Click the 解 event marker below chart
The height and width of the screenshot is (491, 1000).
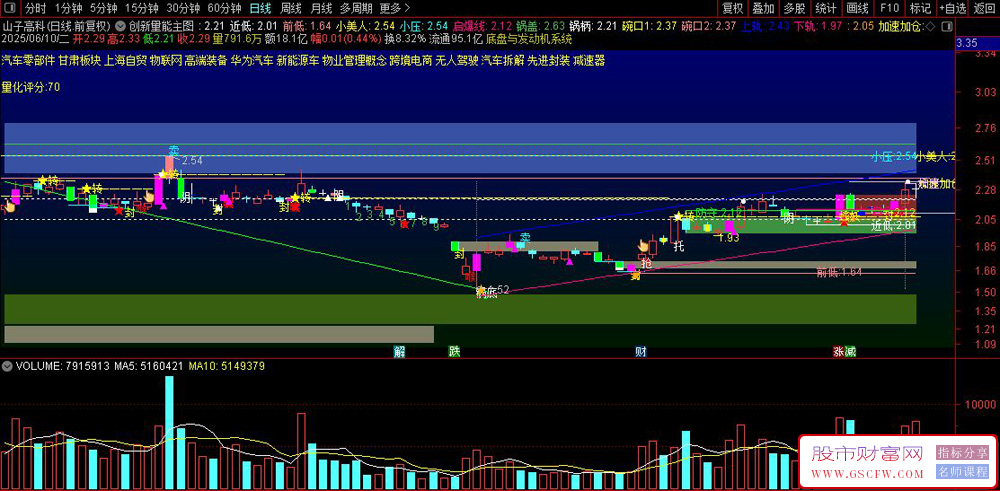[x=399, y=351]
